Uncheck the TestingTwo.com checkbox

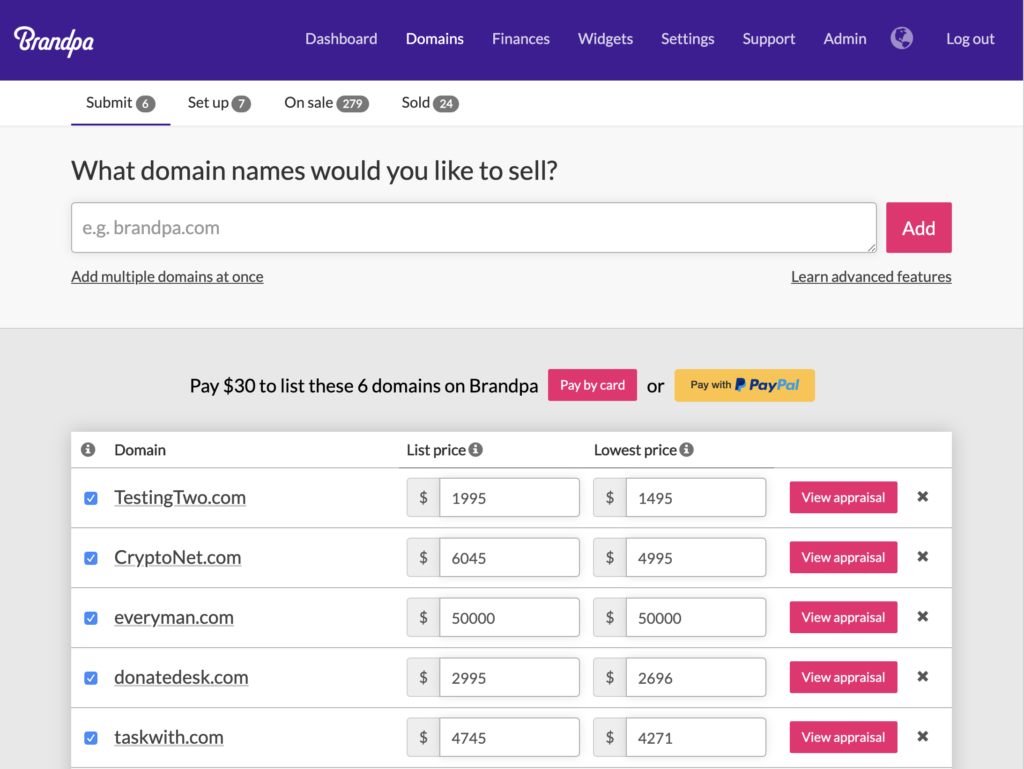tap(91, 498)
